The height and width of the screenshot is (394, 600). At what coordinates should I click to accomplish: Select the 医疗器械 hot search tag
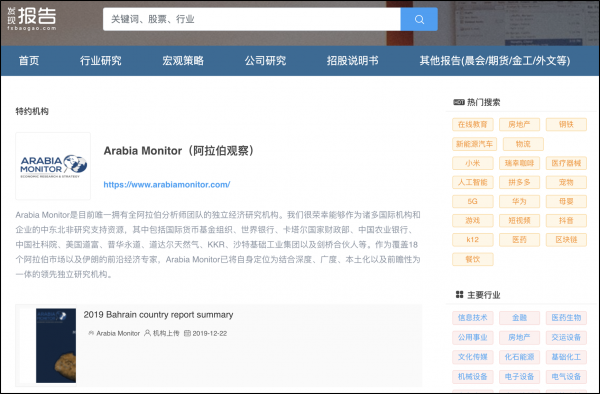tap(566, 163)
